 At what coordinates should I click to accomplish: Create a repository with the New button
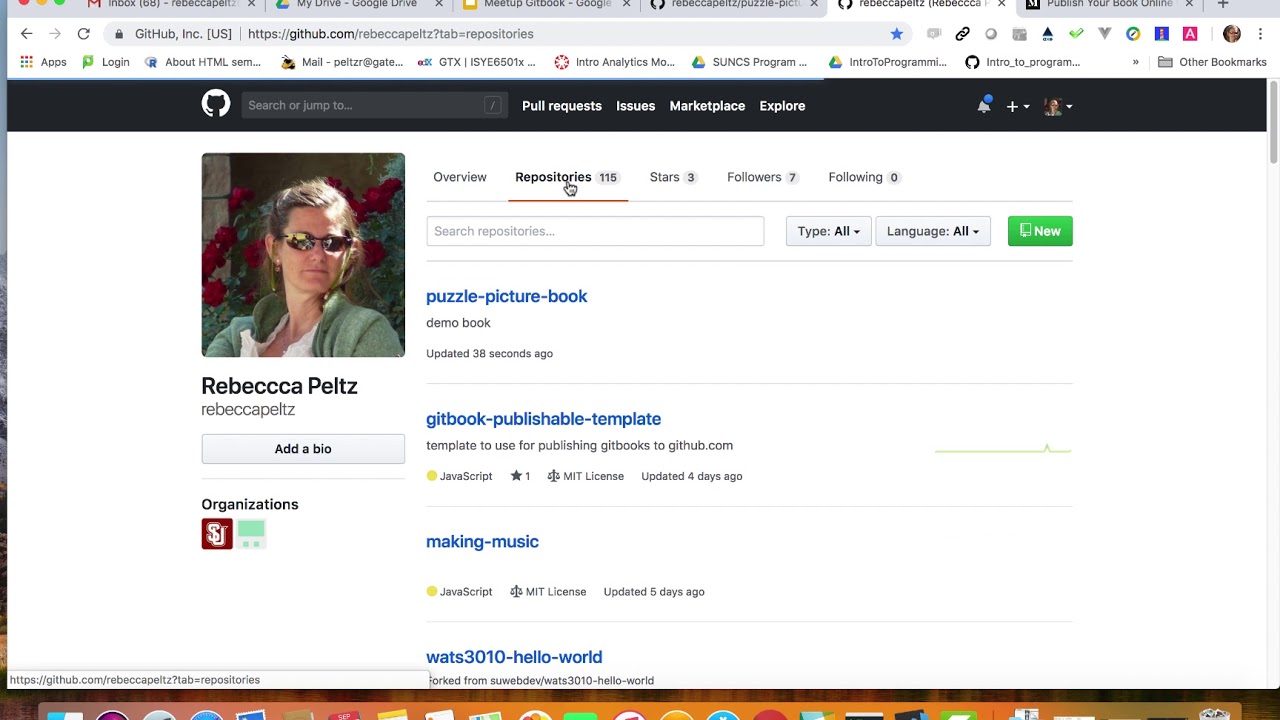1040,231
